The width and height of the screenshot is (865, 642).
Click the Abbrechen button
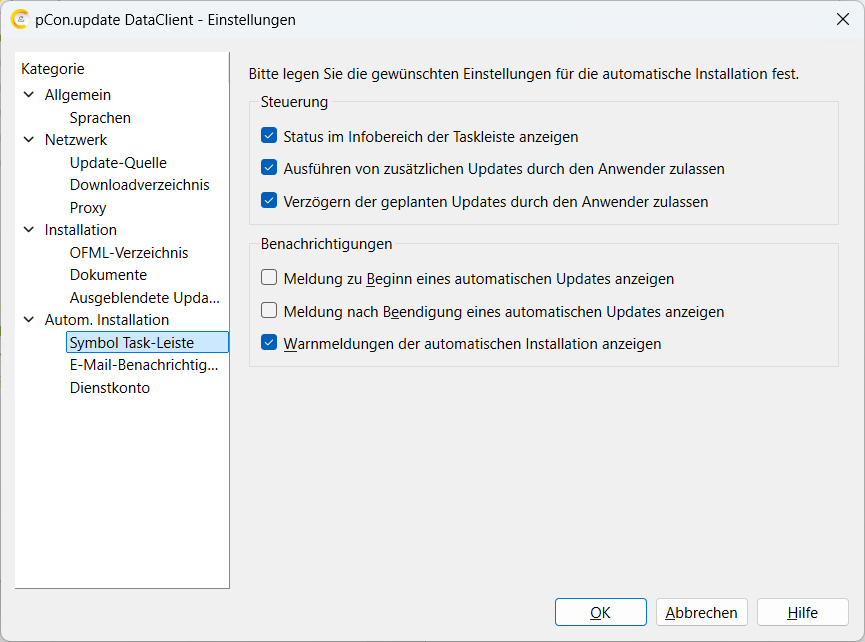[x=701, y=612]
